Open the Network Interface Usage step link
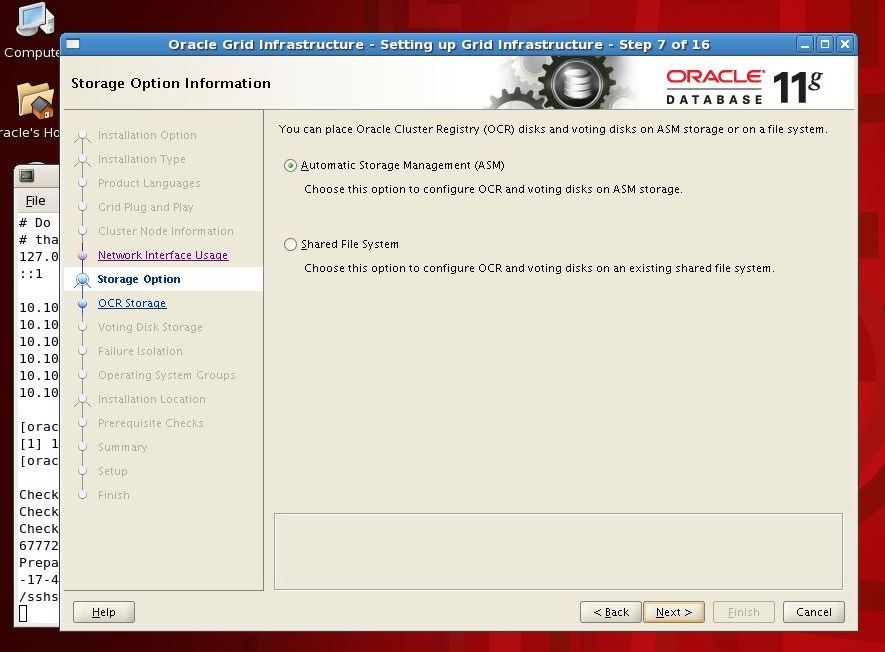Image resolution: width=885 pixels, height=652 pixels. coord(162,255)
